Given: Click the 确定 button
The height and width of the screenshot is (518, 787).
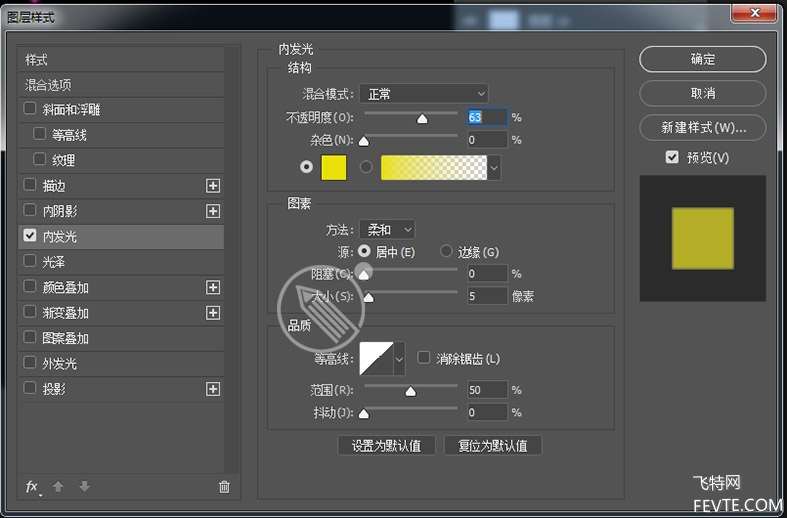Looking at the screenshot, I should click(702, 59).
